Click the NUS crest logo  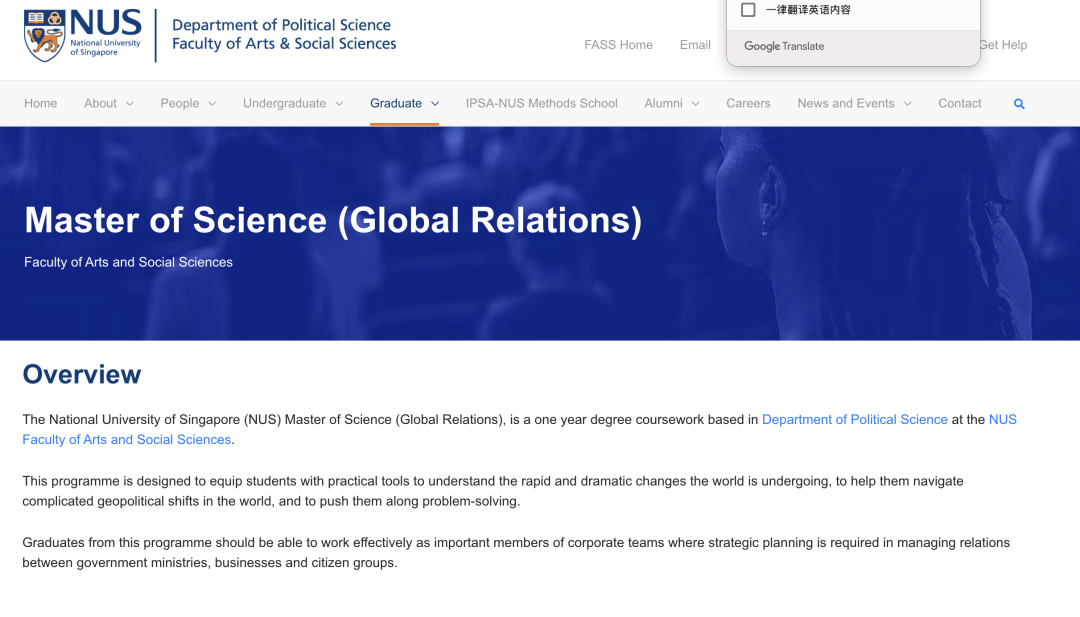point(45,36)
